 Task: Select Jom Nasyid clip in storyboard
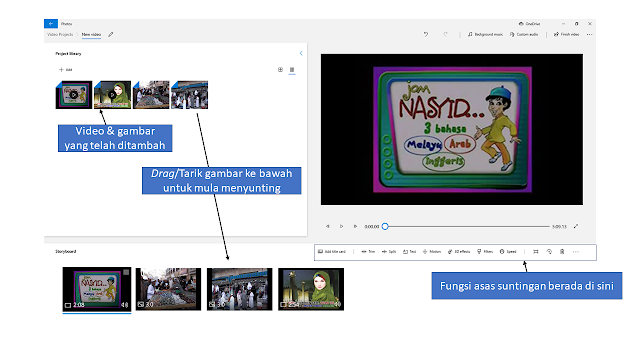97,289
